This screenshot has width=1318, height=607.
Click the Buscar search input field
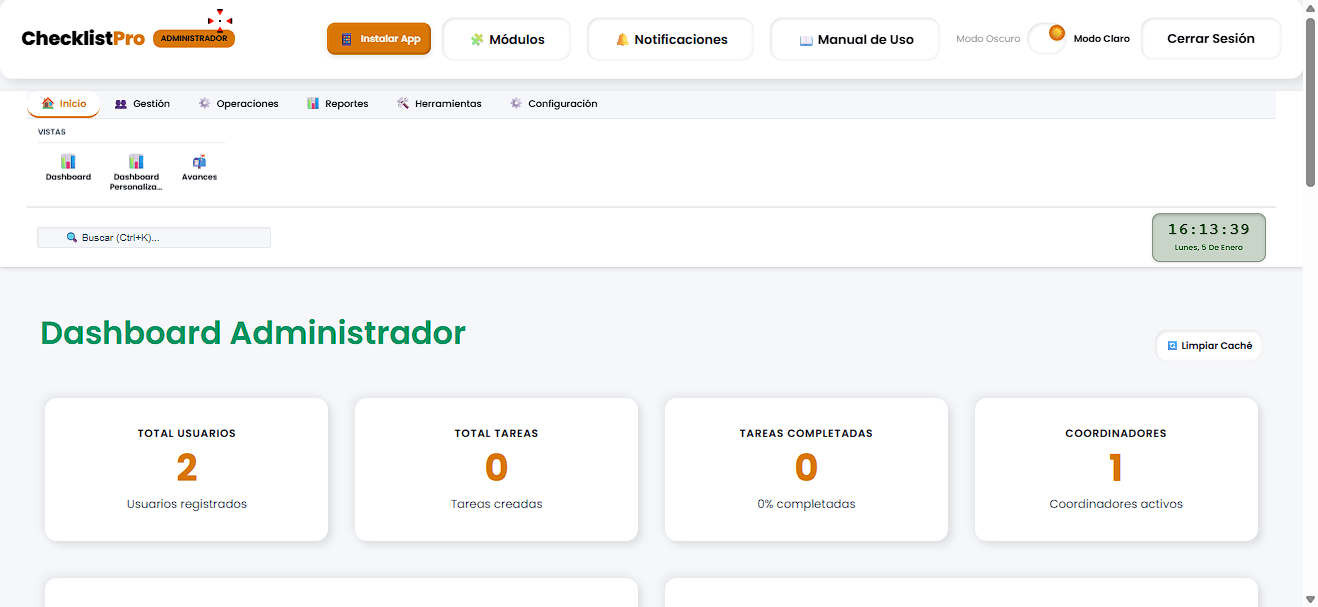[155, 237]
